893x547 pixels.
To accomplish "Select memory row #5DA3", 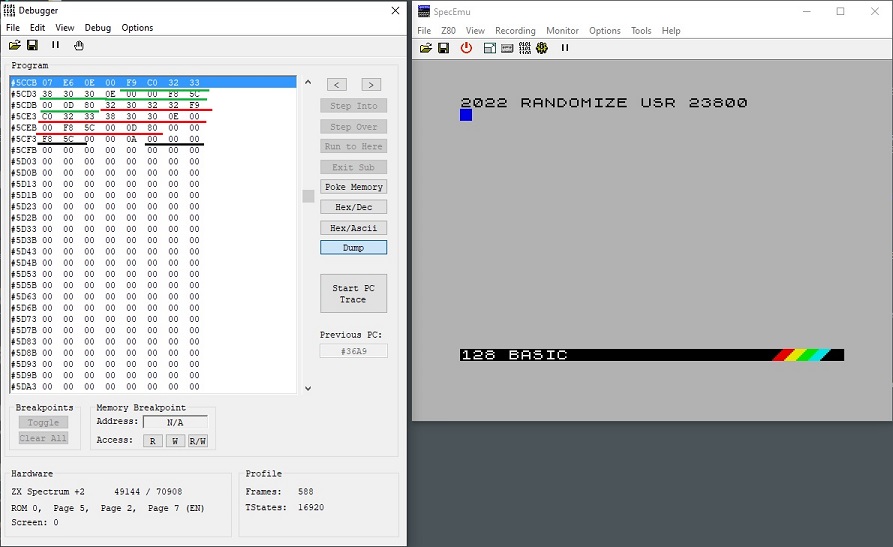I will [153, 386].
